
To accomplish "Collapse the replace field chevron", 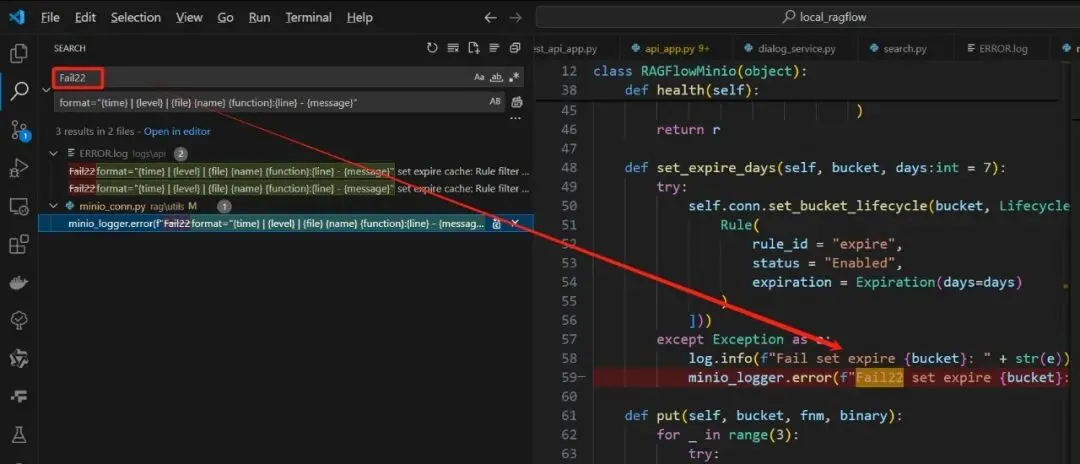I will point(45,90).
